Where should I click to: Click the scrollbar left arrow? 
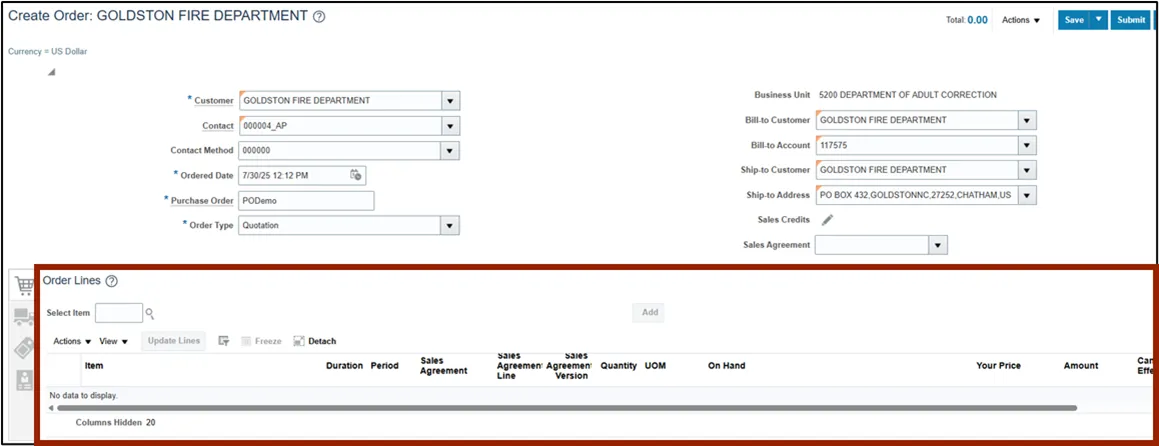(51, 408)
